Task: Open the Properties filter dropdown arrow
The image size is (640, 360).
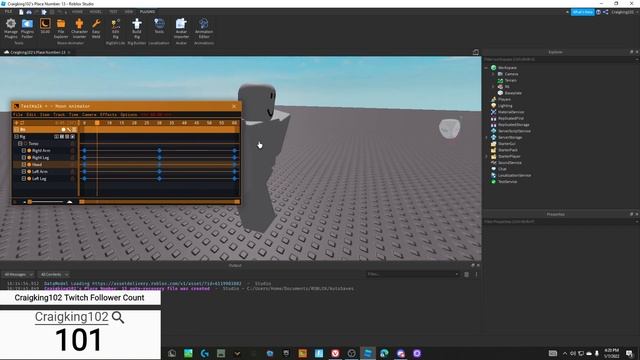Action: (x=637, y=222)
